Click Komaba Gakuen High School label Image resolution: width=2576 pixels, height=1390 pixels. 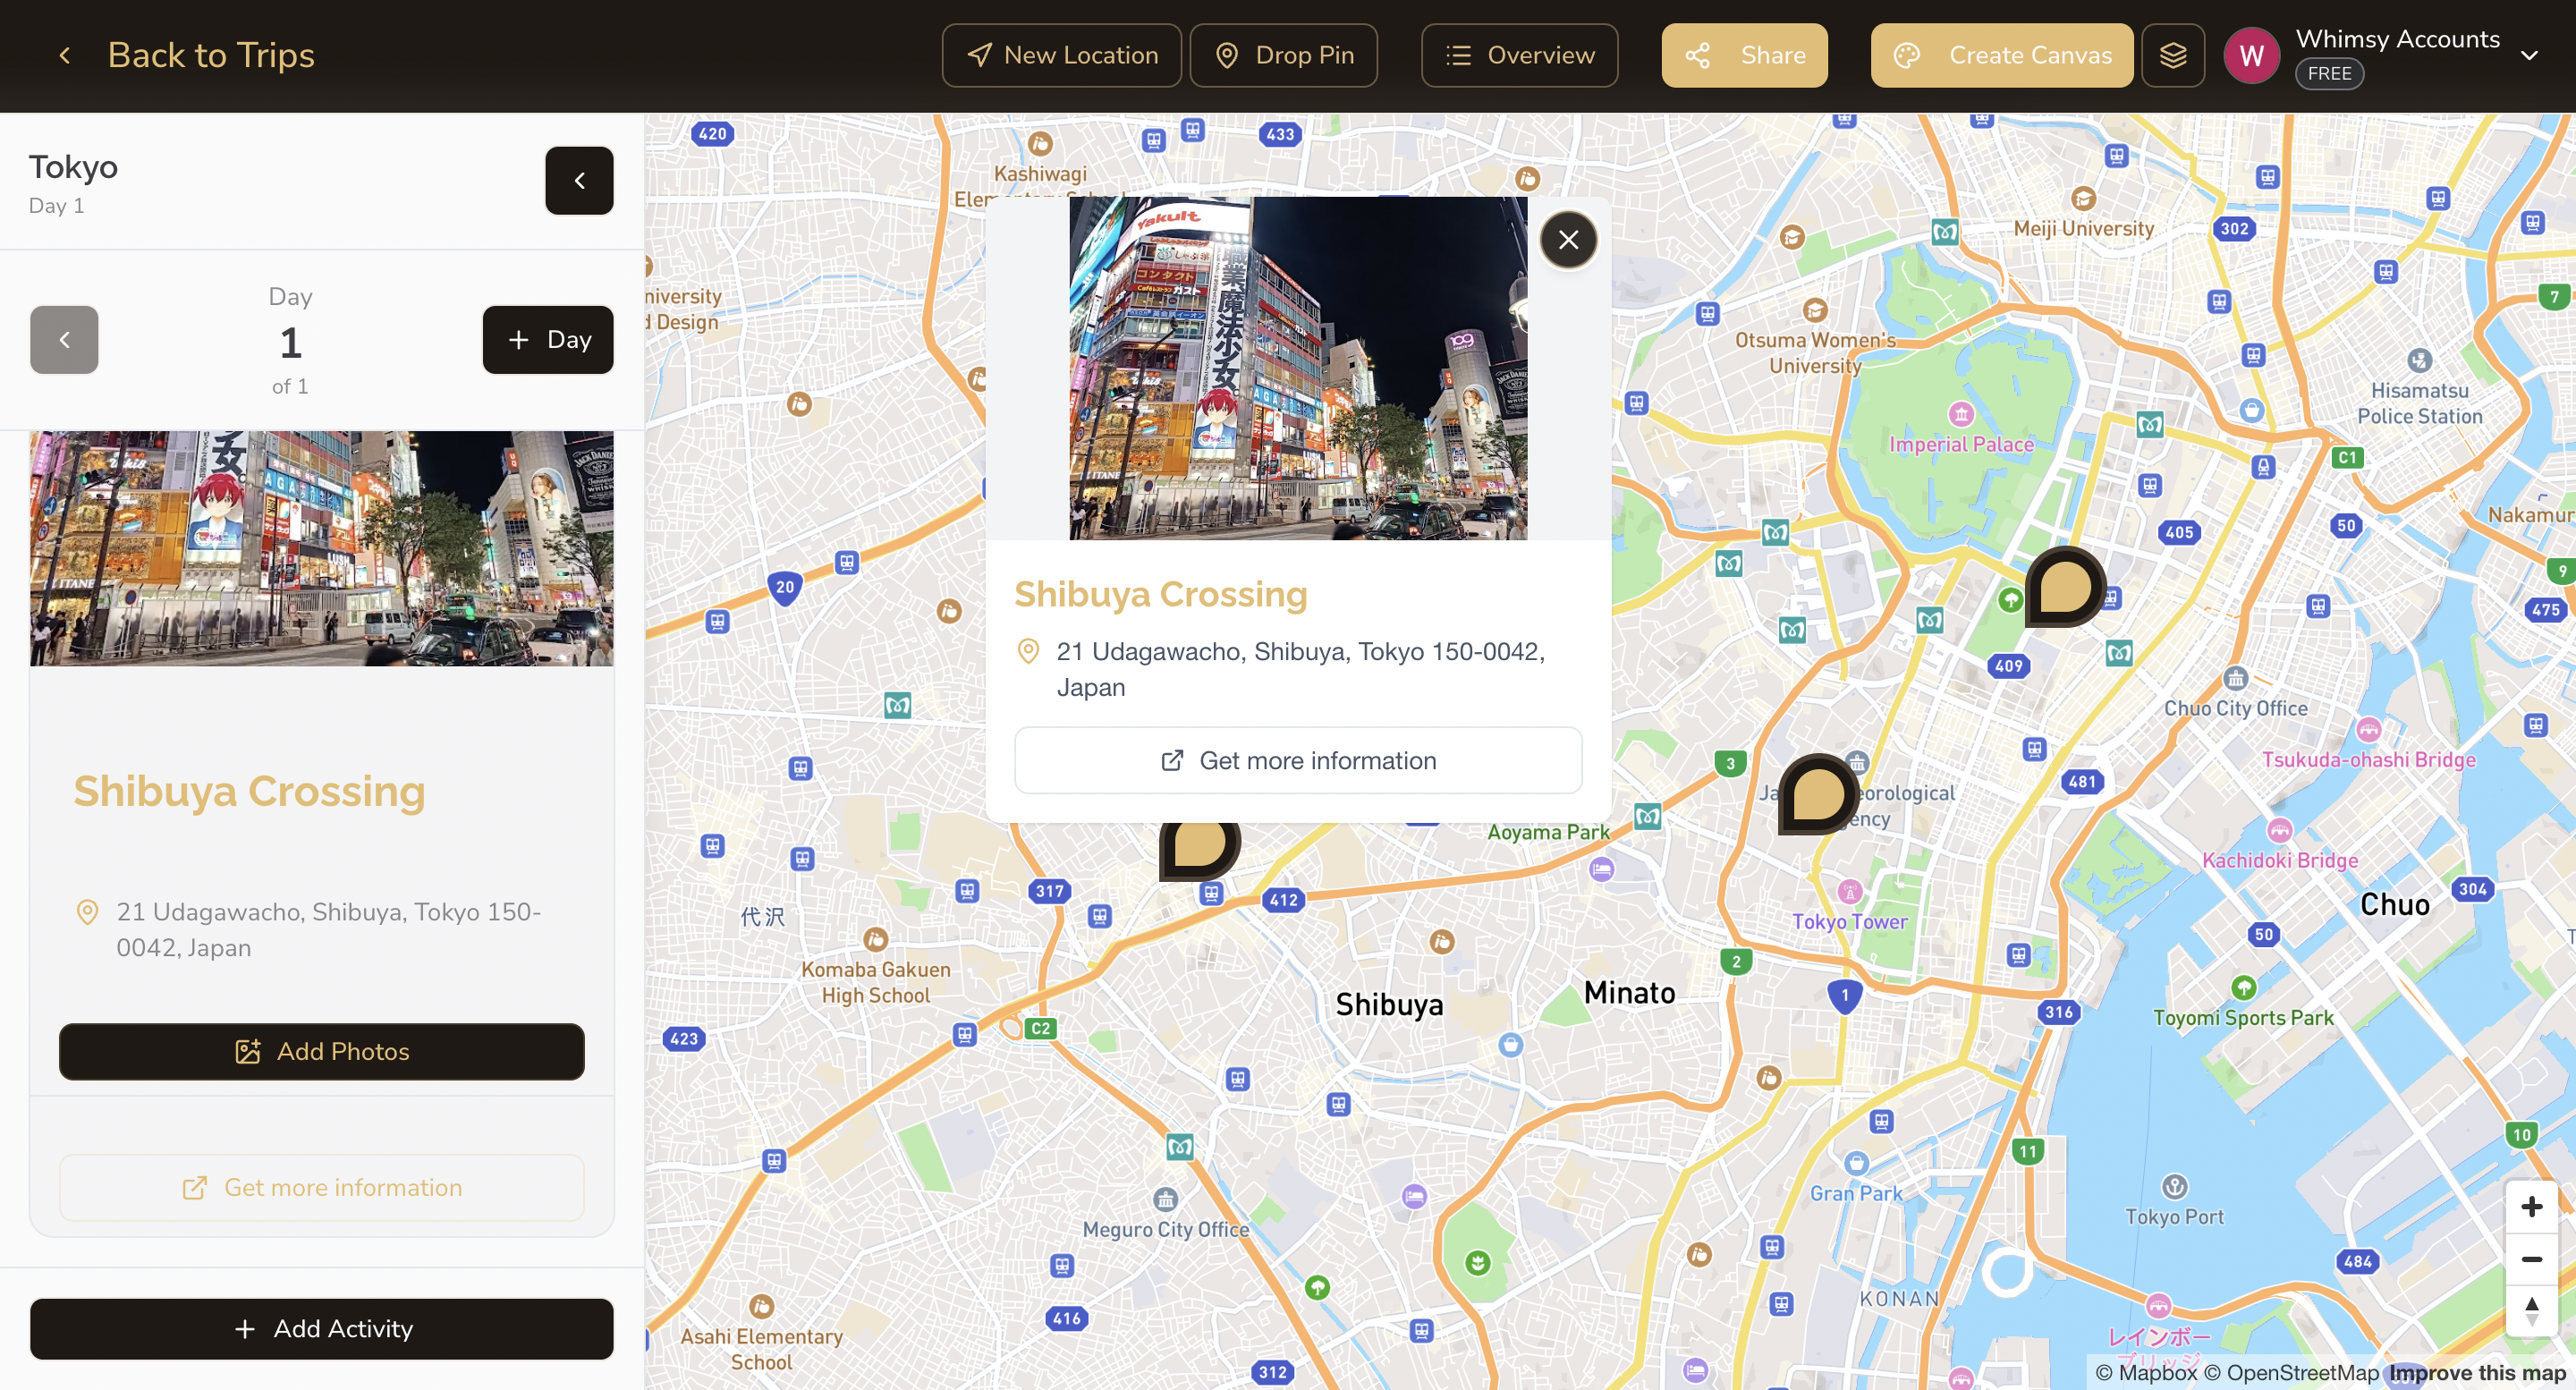click(x=875, y=982)
